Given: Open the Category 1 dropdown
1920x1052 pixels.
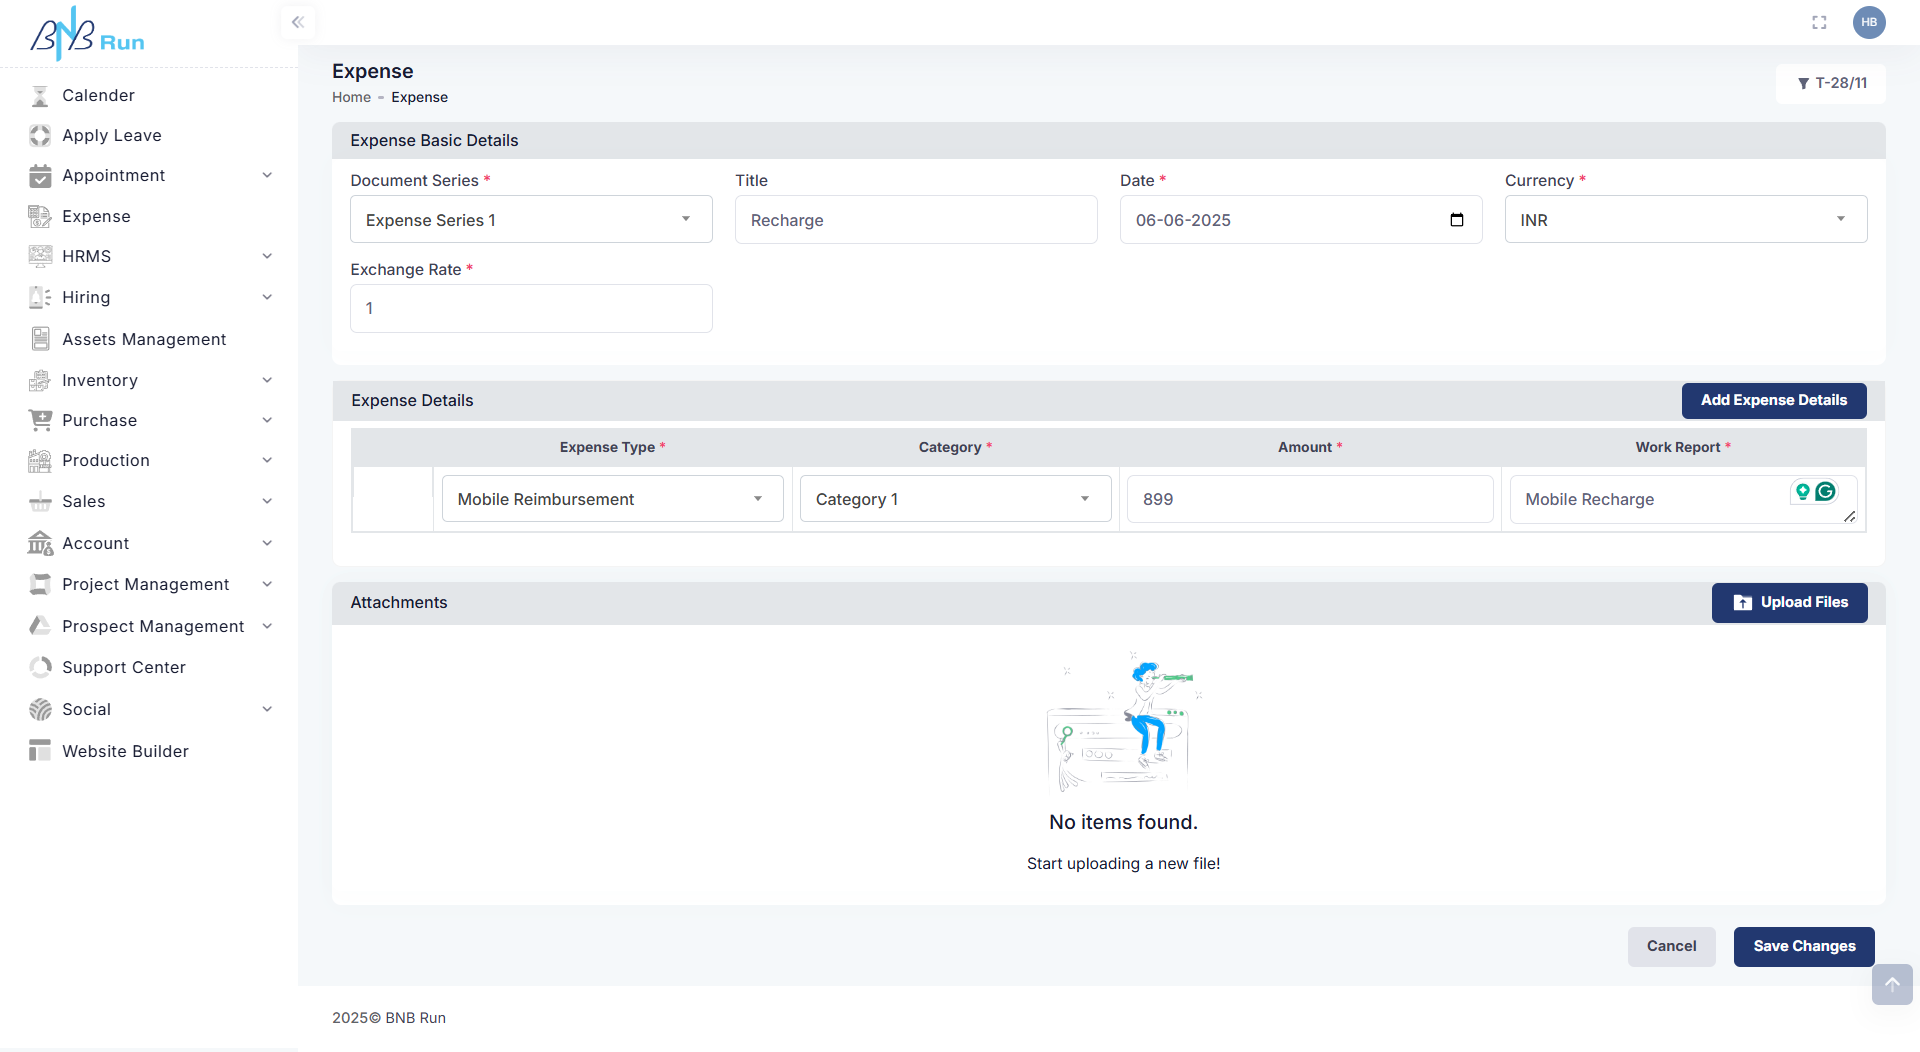Looking at the screenshot, I should (954, 499).
